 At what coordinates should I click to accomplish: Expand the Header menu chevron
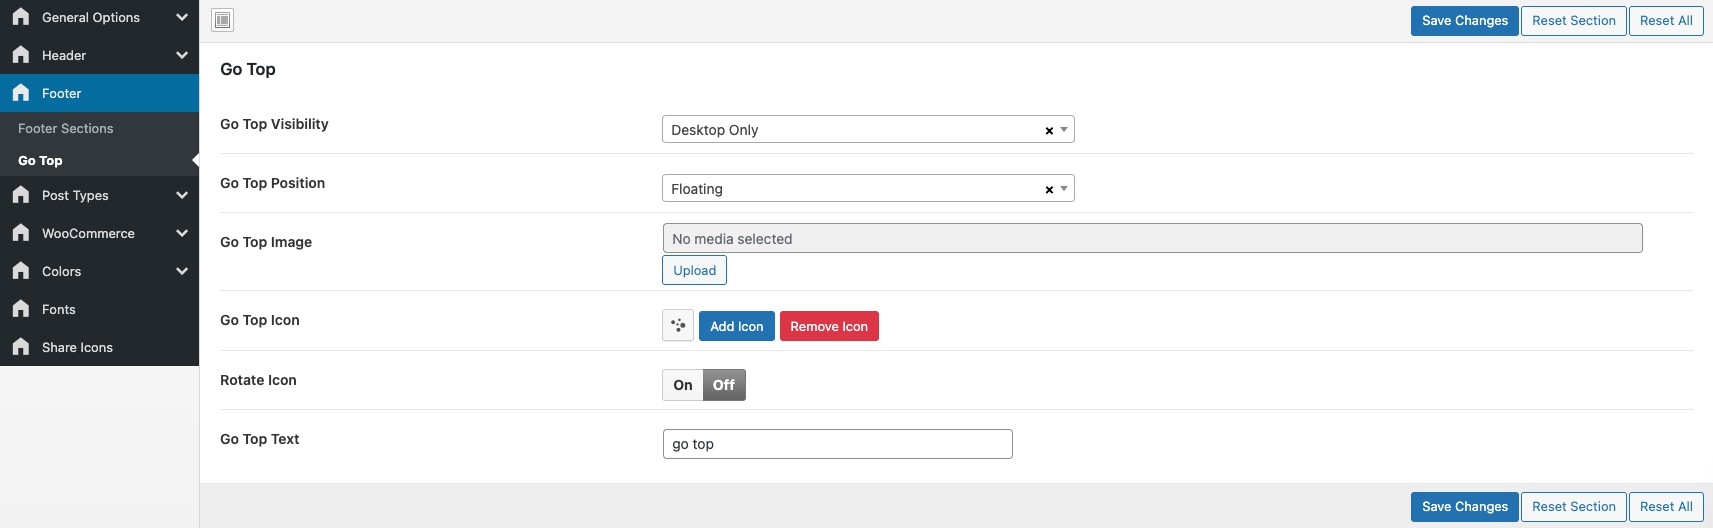click(182, 55)
